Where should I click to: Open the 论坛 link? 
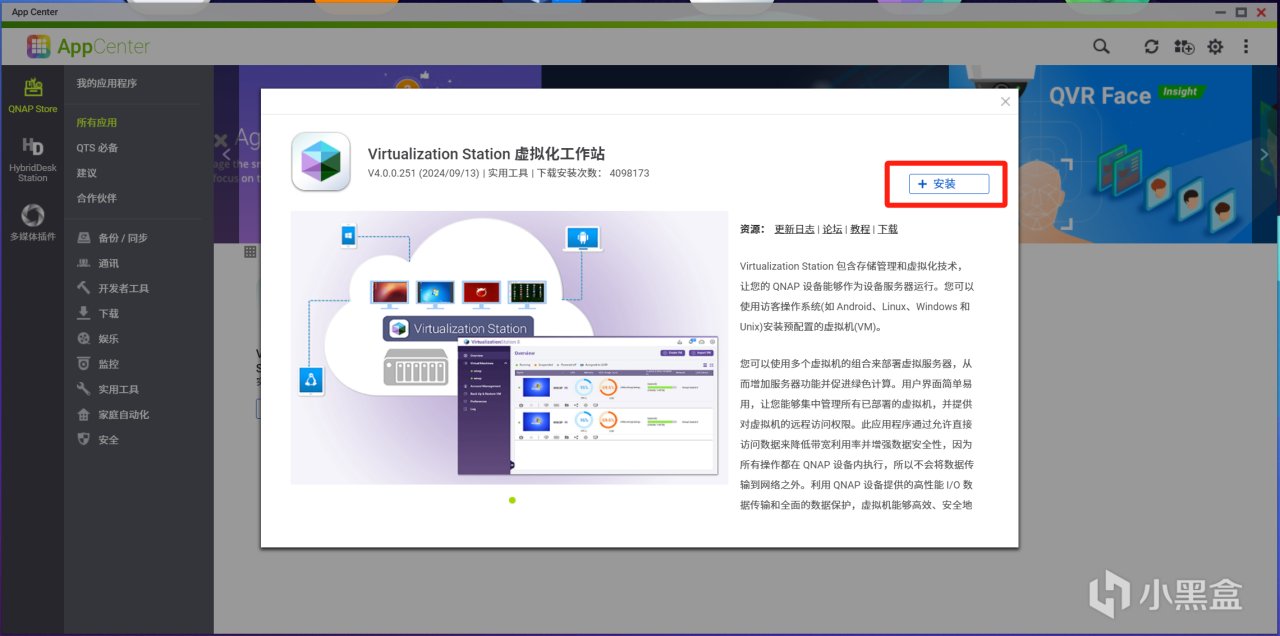point(832,229)
